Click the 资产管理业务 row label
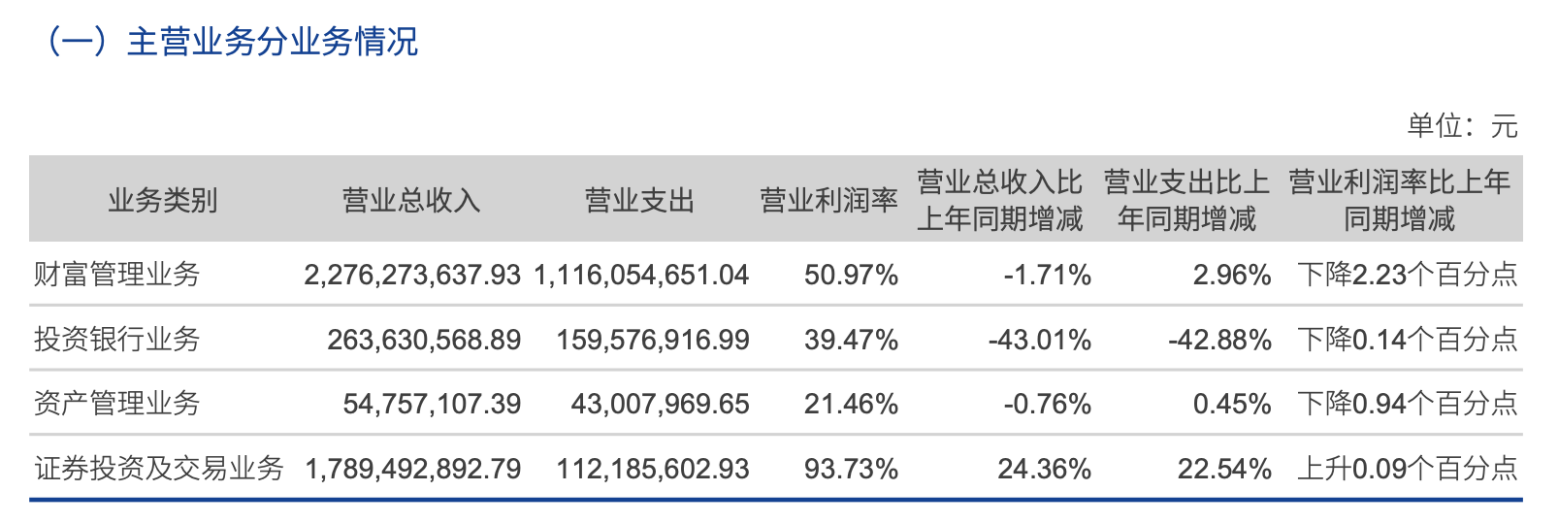The image size is (1558, 524). [x=117, y=404]
